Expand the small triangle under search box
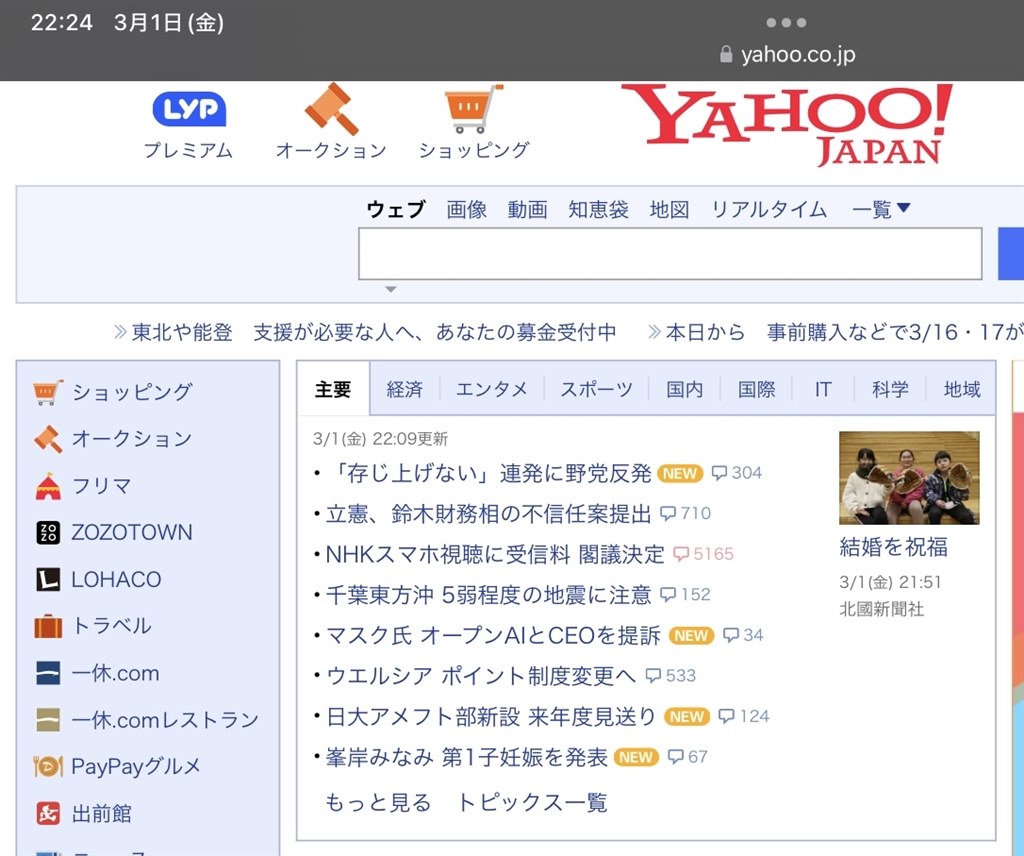Image resolution: width=1024 pixels, height=856 pixels. [x=391, y=289]
